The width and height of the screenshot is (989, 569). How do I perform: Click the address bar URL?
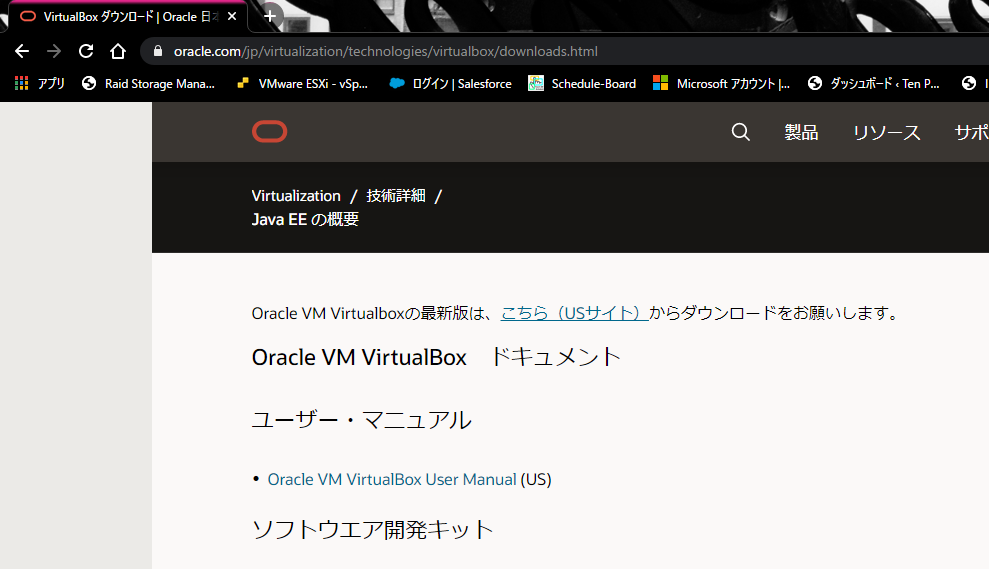(385, 51)
